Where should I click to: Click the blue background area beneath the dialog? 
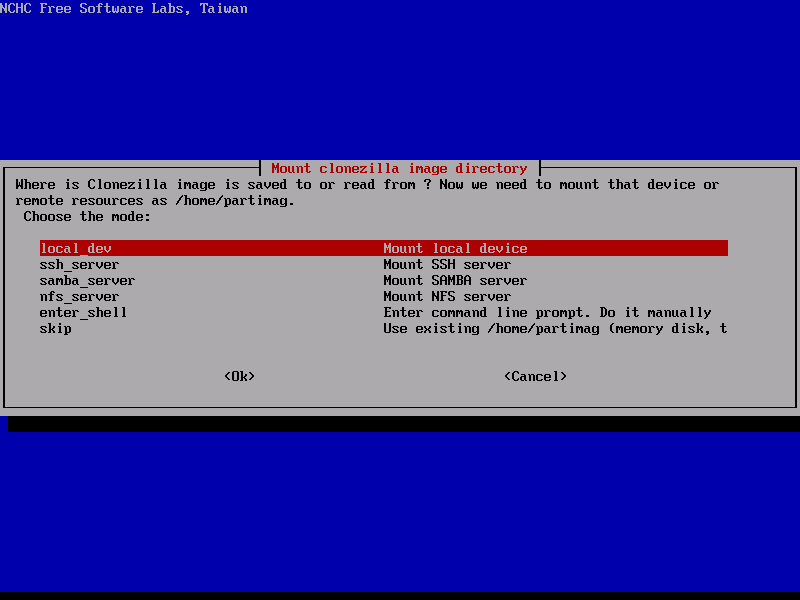(x=400, y=510)
